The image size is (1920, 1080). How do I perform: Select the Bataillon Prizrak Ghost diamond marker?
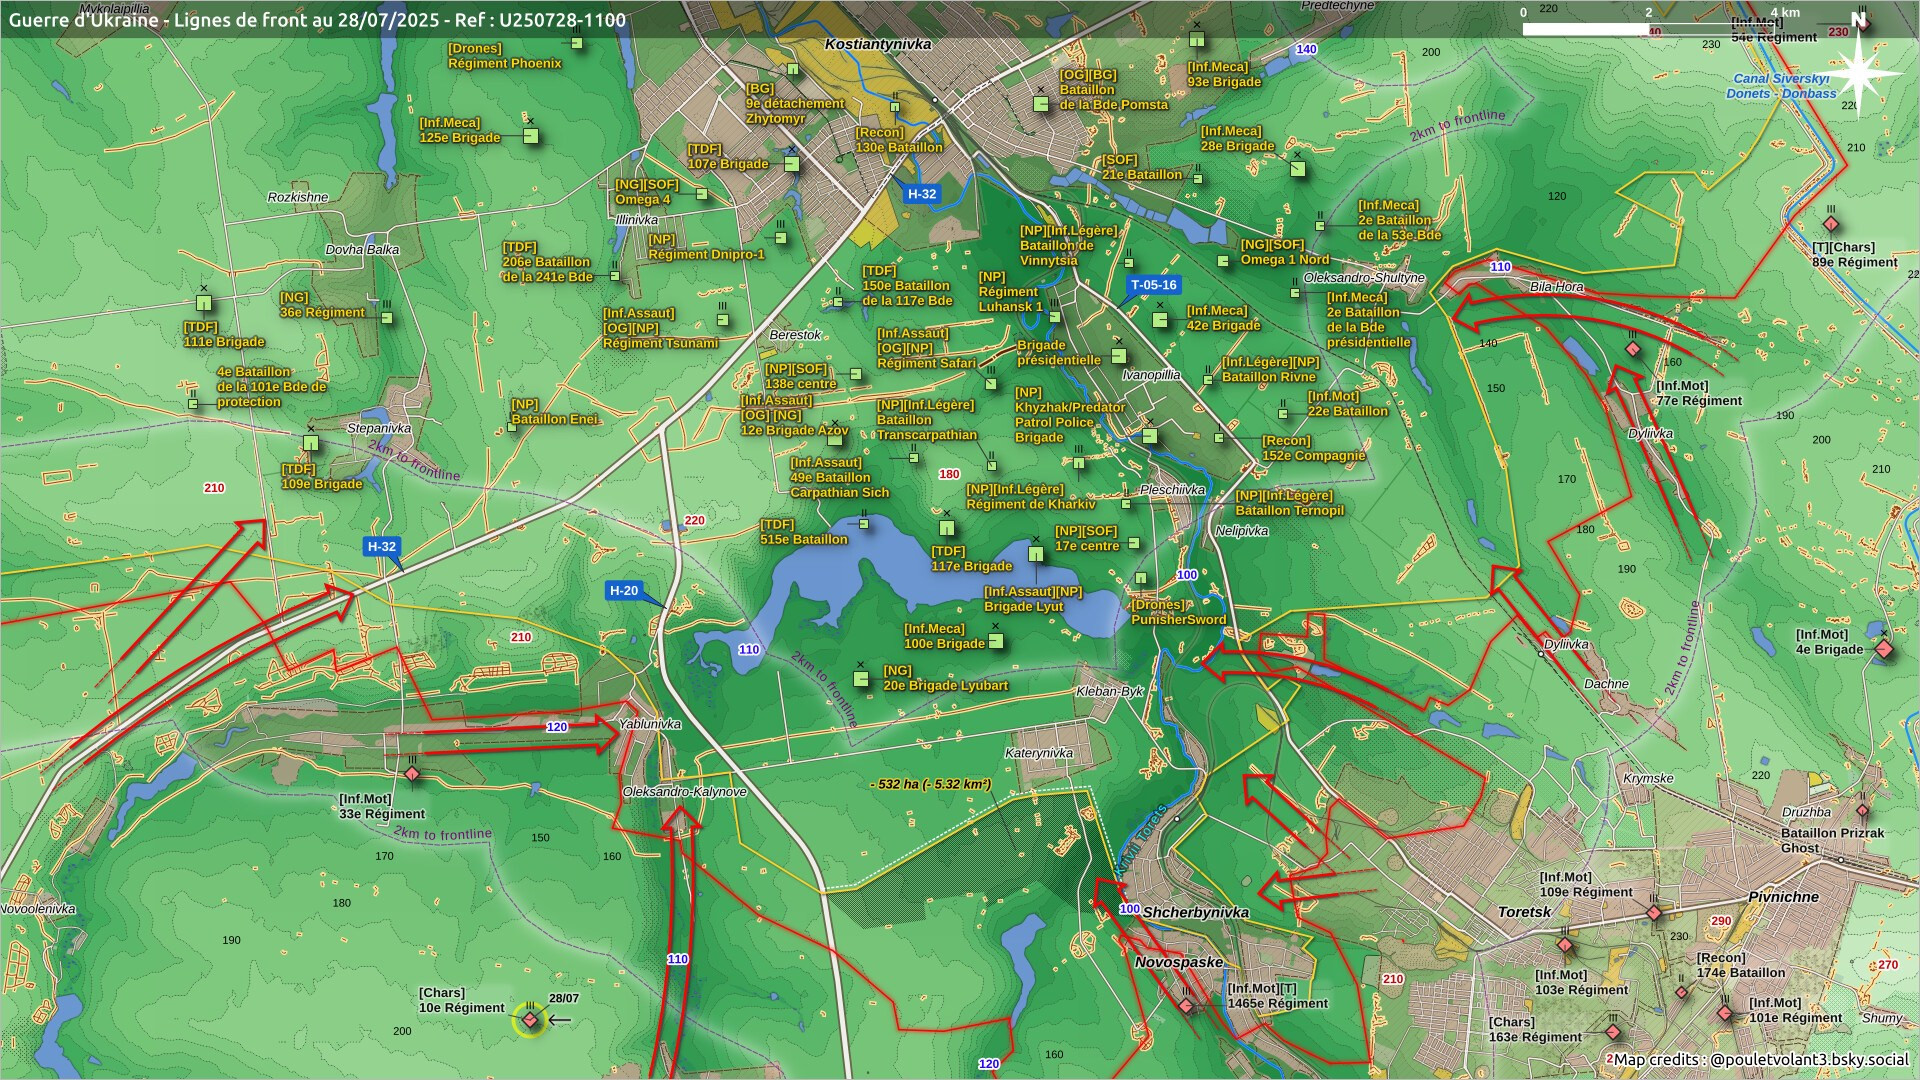click(1862, 810)
